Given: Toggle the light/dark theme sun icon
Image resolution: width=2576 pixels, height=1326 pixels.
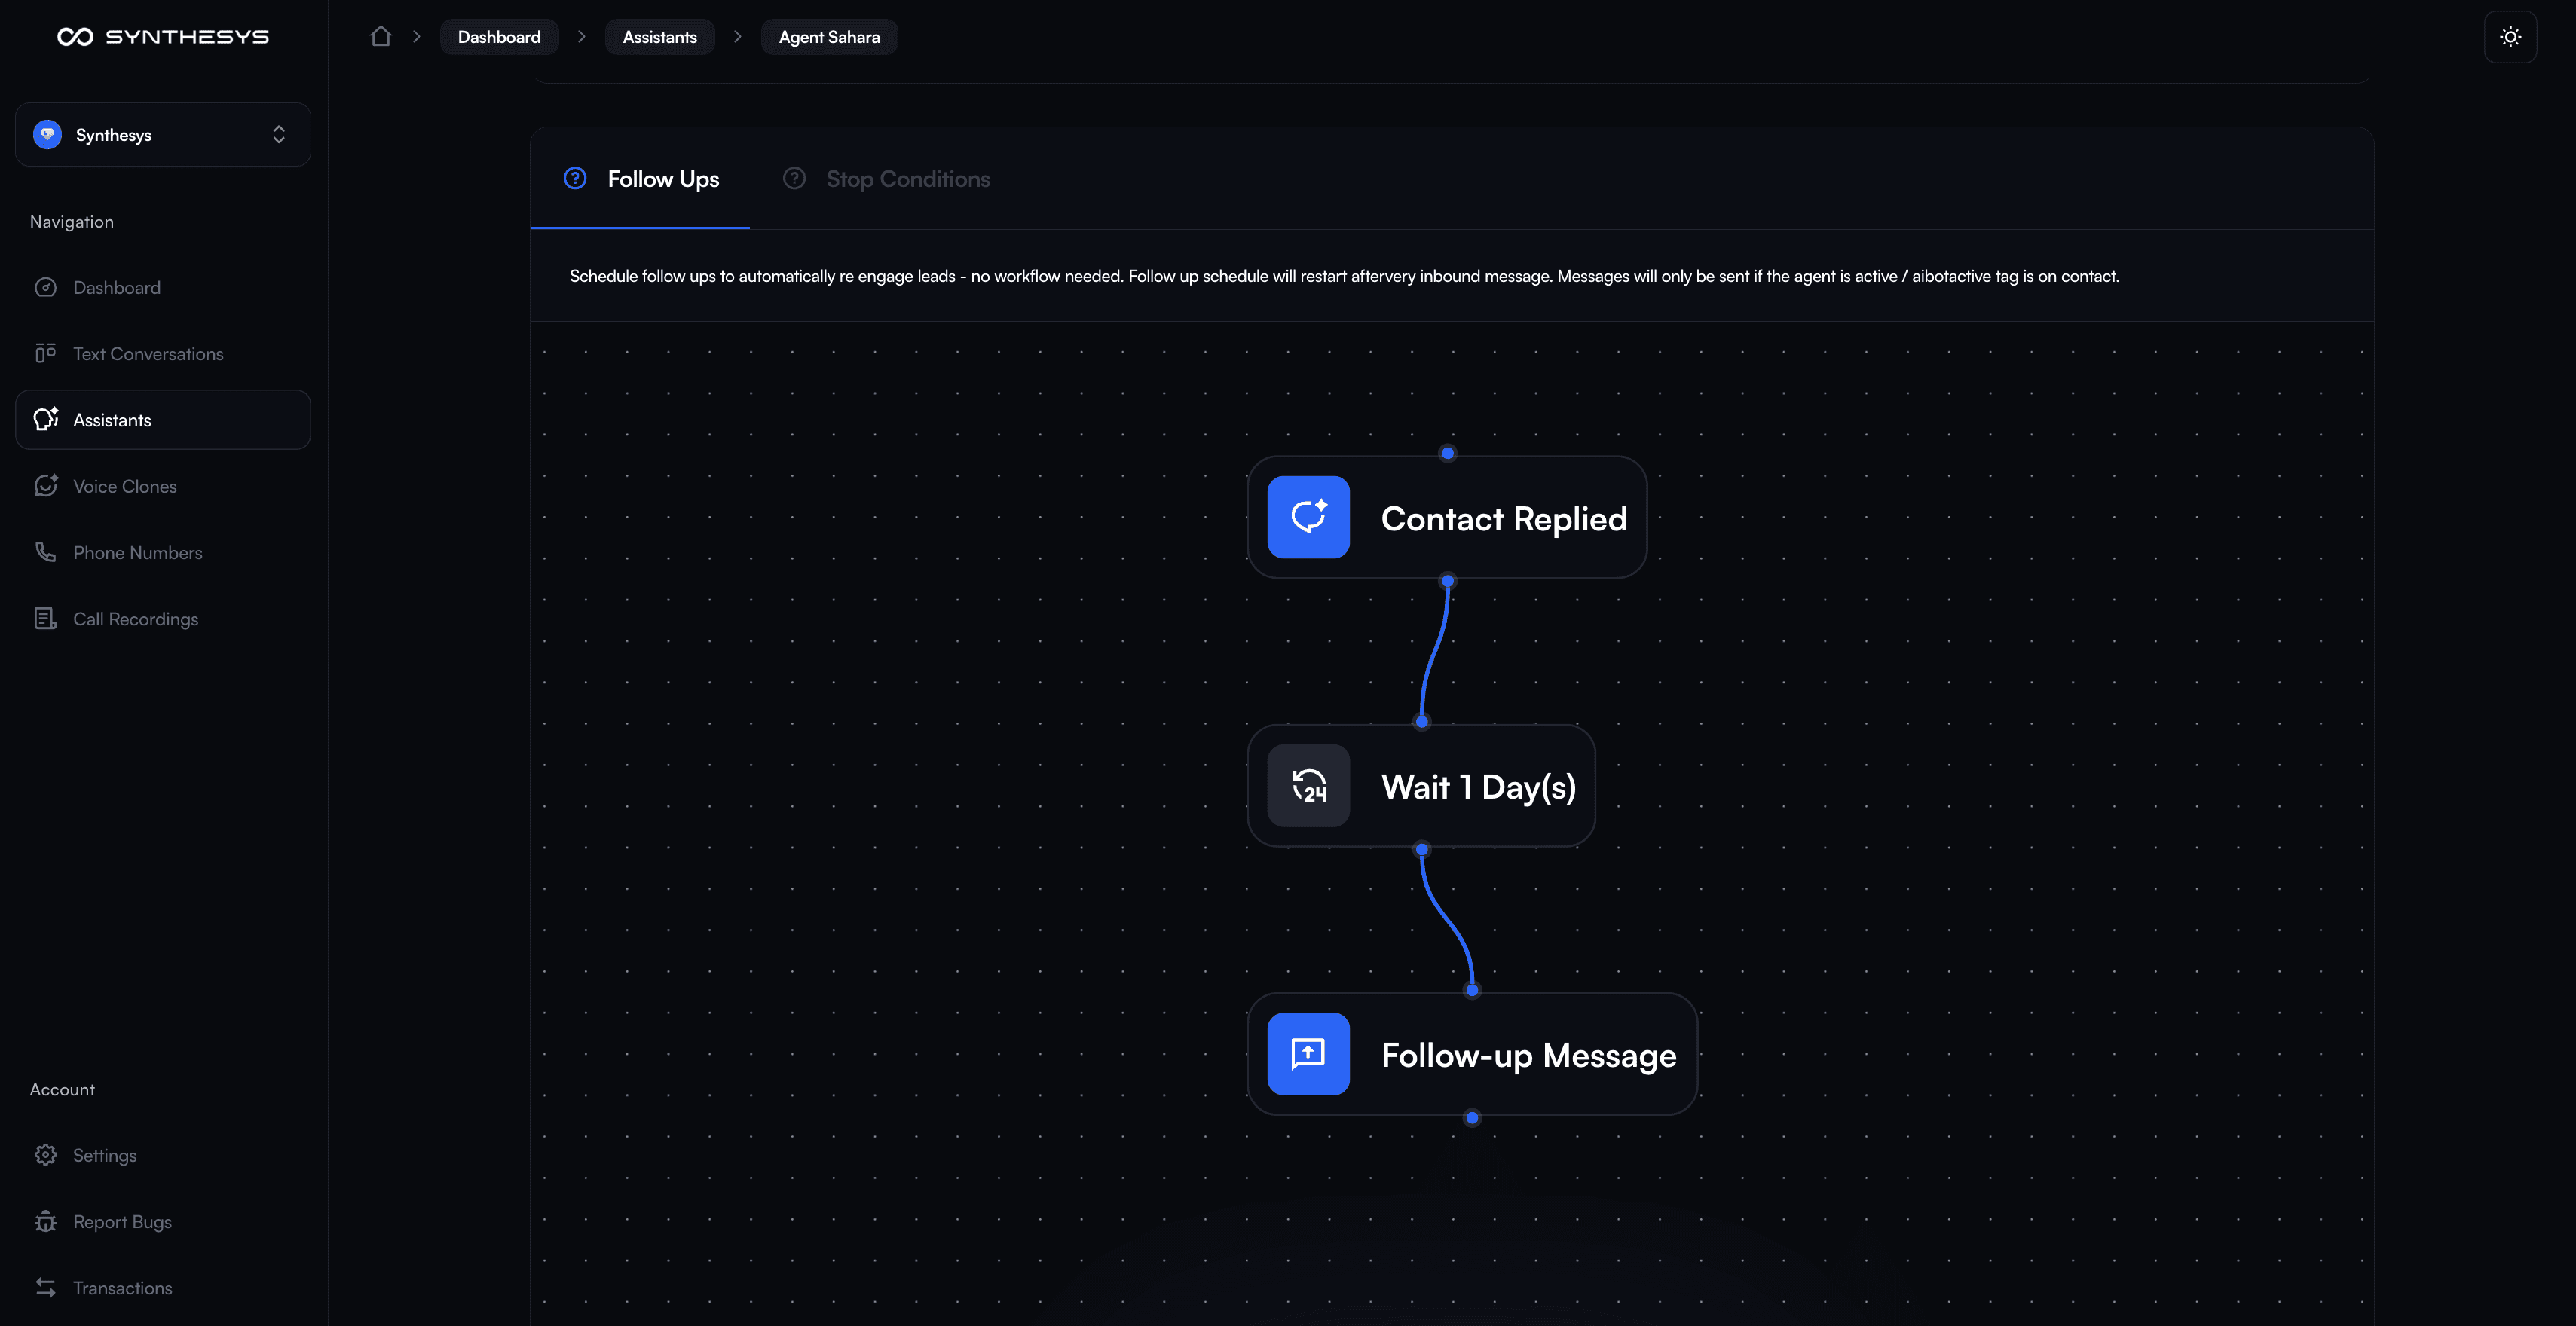Looking at the screenshot, I should (2510, 37).
